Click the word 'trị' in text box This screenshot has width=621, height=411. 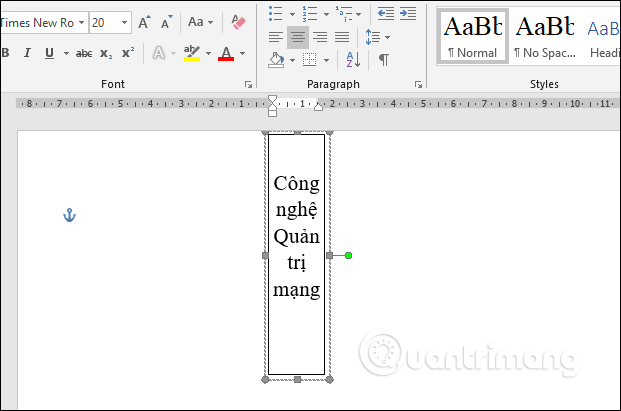297,263
